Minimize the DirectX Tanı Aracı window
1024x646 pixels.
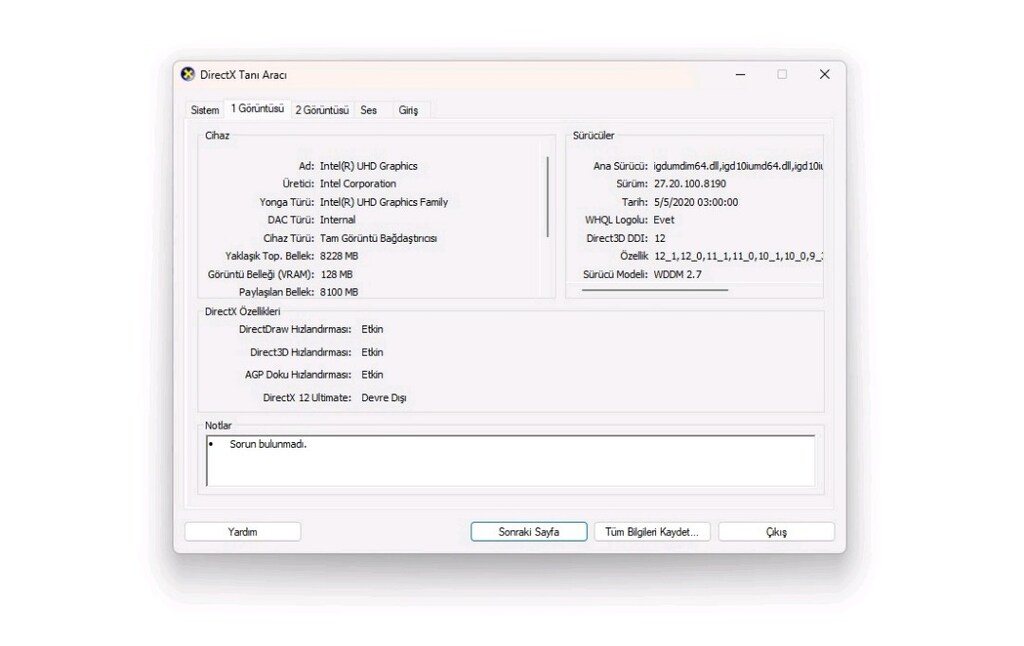coord(740,74)
